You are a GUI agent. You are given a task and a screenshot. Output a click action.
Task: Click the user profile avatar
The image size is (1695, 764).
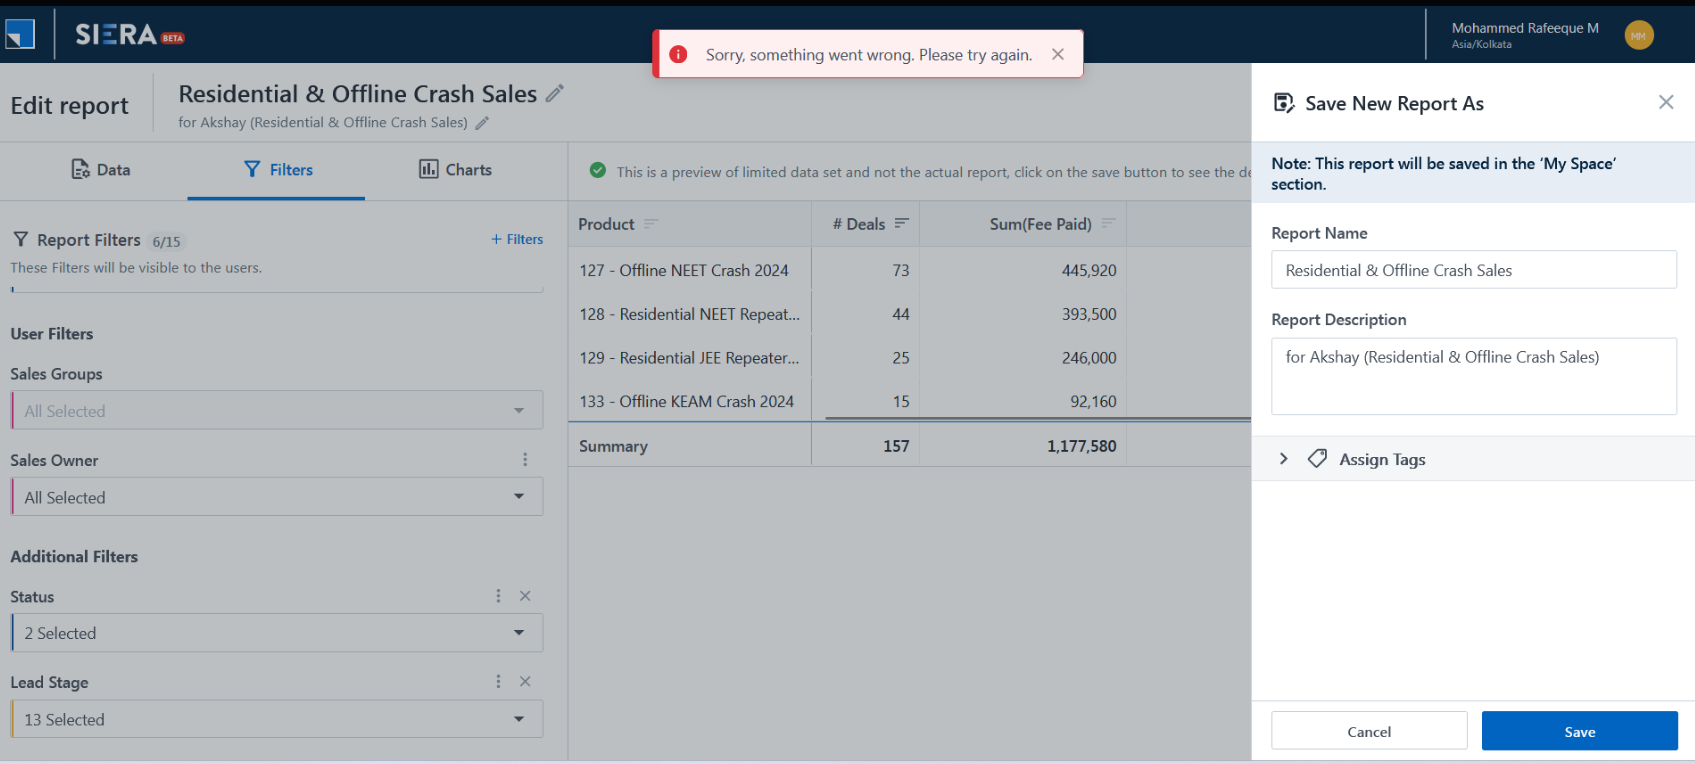(x=1638, y=35)
